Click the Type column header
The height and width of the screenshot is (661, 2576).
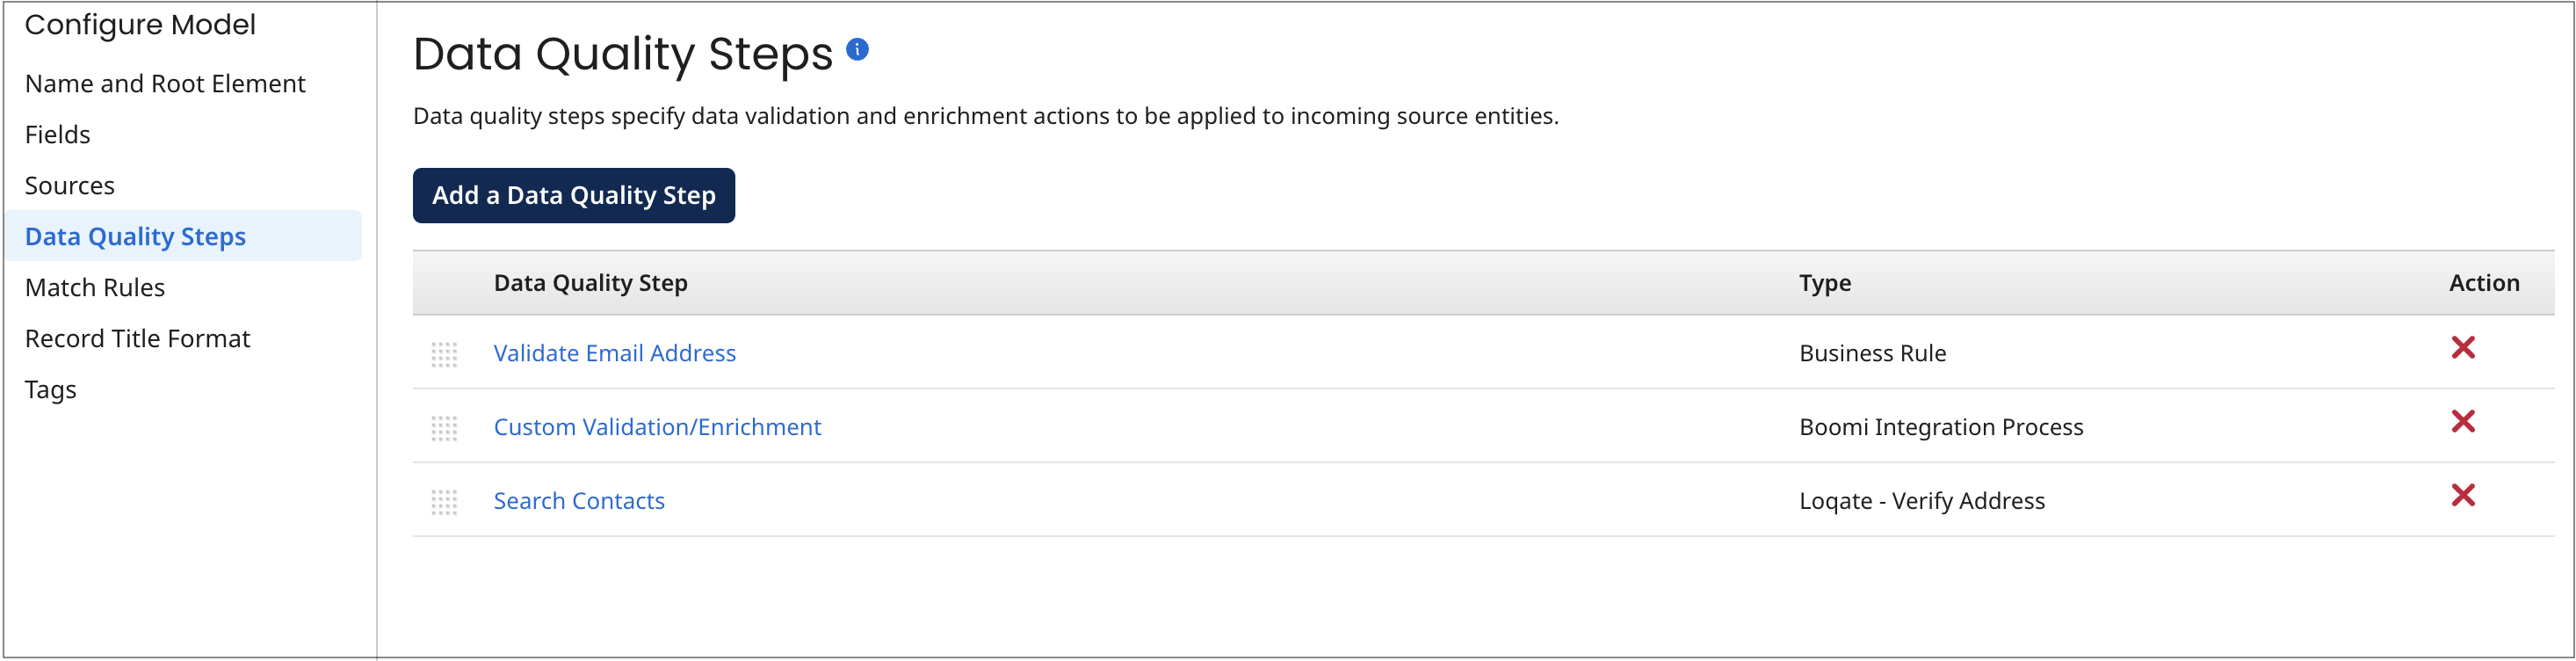pos(1824,283)
